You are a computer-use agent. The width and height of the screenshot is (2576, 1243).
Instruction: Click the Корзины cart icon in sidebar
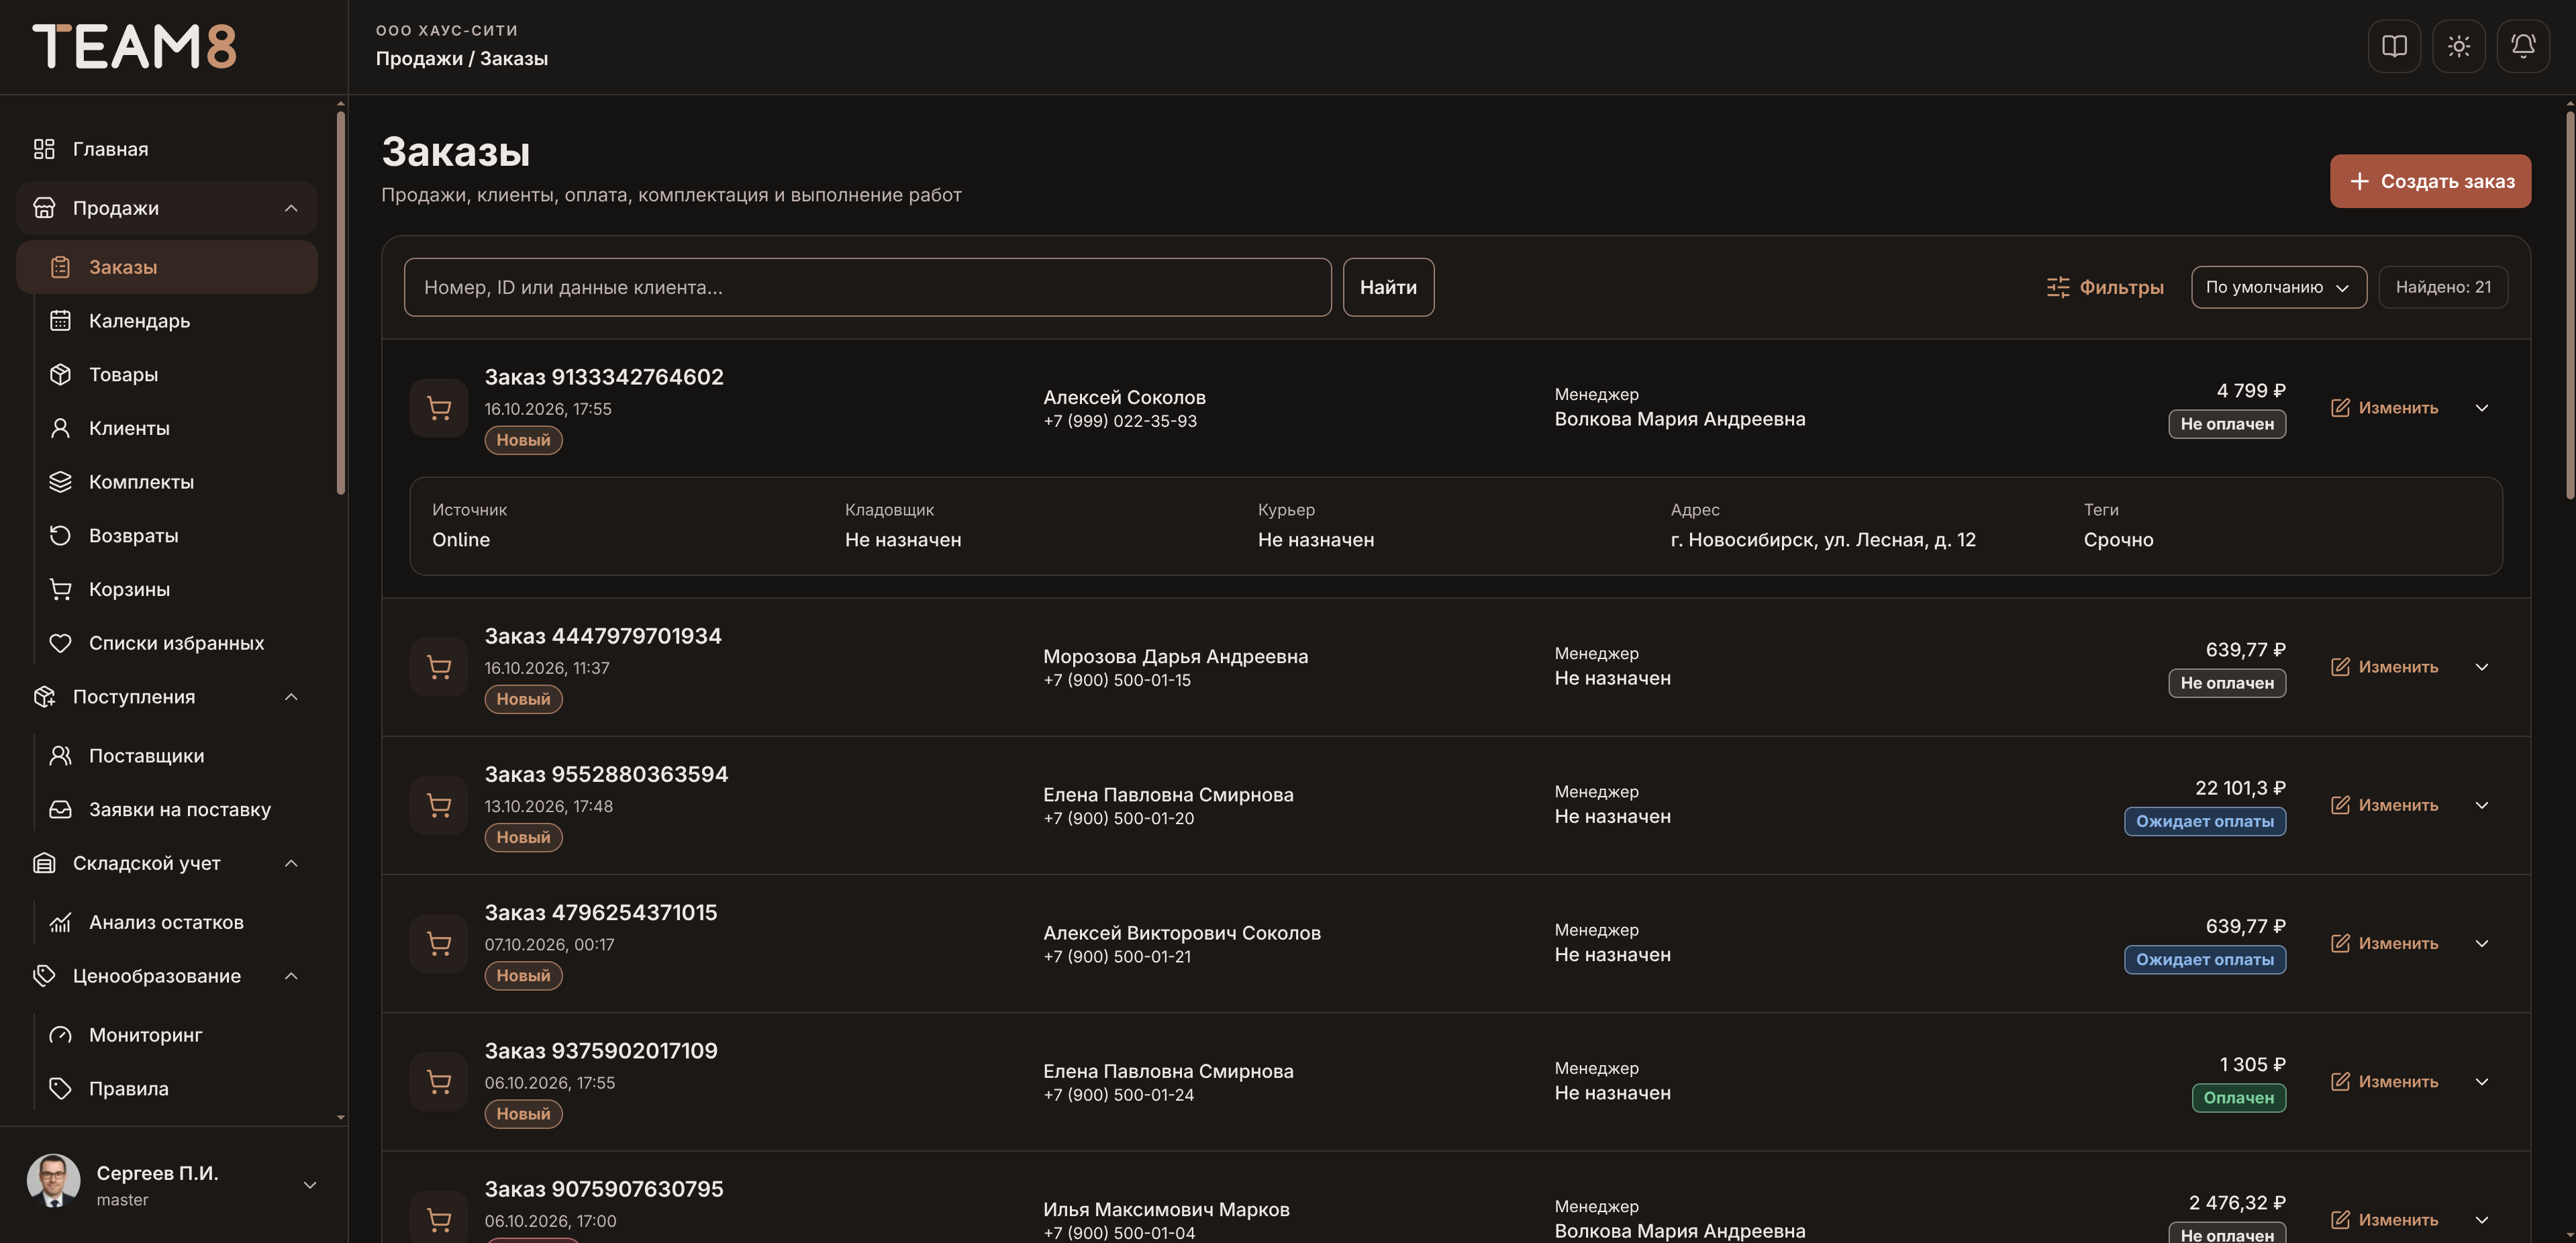click(x=60, y=589)
